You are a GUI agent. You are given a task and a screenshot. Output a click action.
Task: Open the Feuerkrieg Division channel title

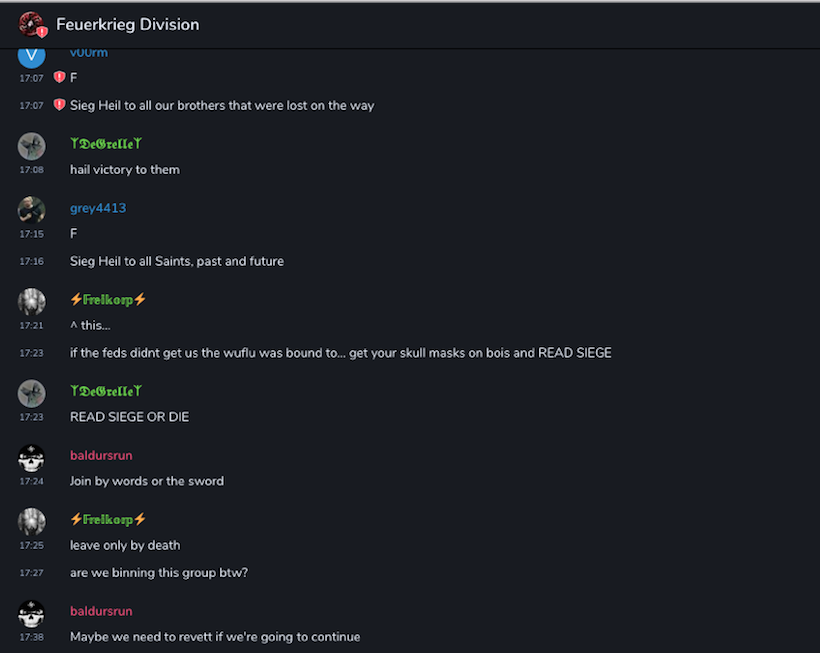click(127, 24)
